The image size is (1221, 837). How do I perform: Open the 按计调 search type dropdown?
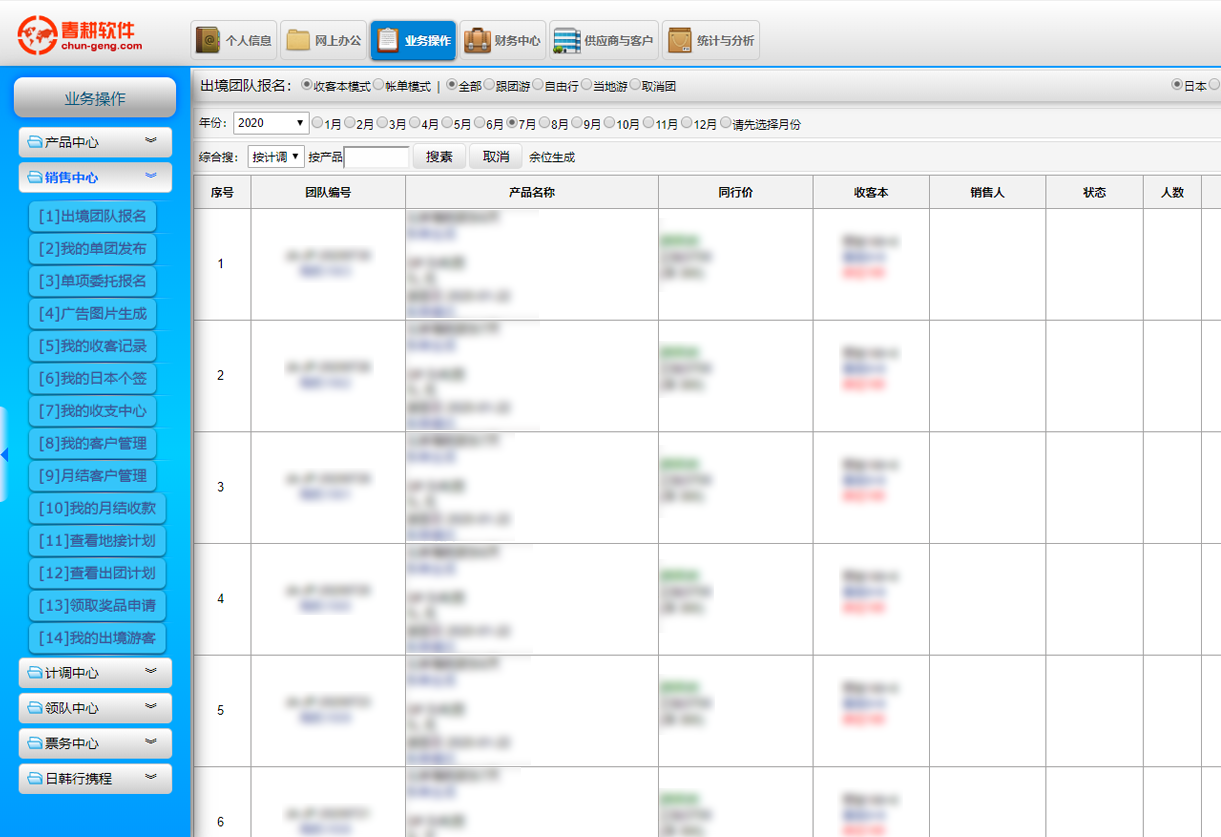(x=276, y=157)
